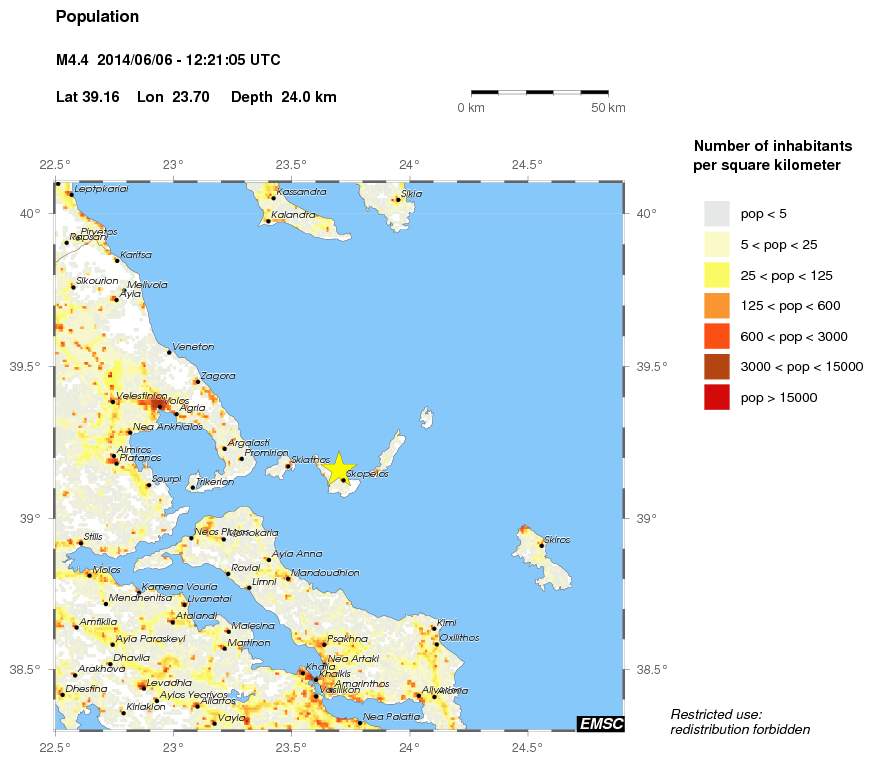Viewport: 873px width, 762px height.
Task: Click the Kassandra city marker dot
Action: coord(273,198)
